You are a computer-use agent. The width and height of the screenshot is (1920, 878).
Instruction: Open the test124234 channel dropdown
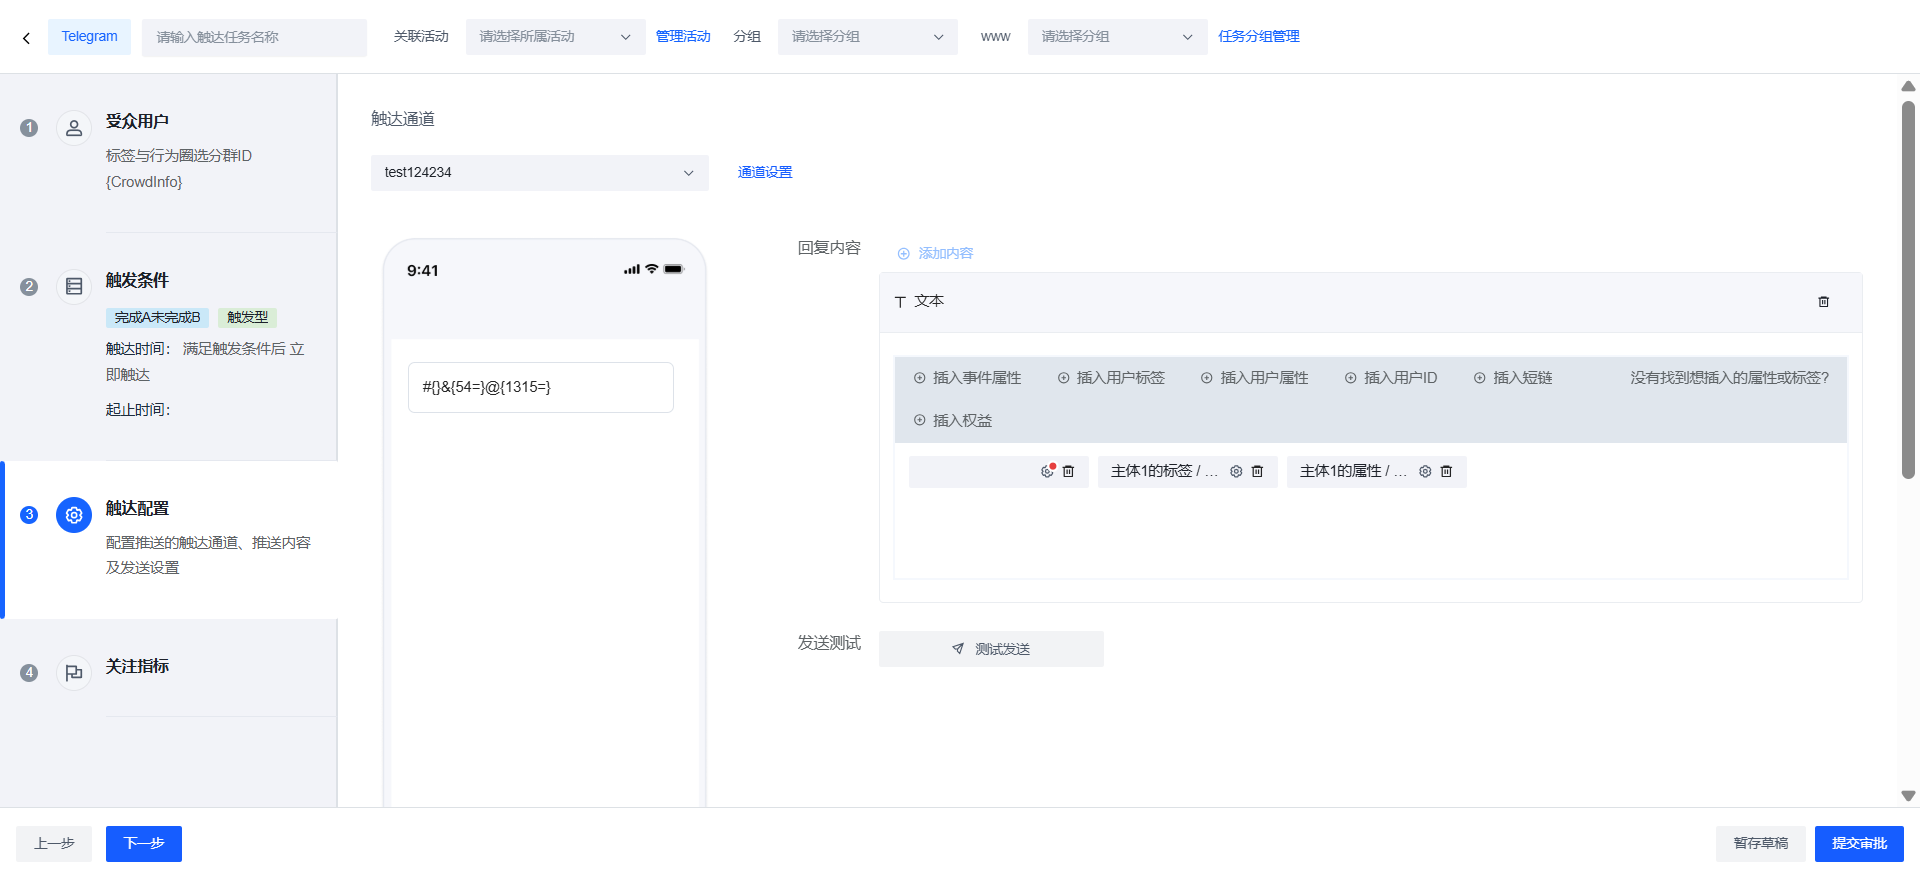(x=539, y=173)
